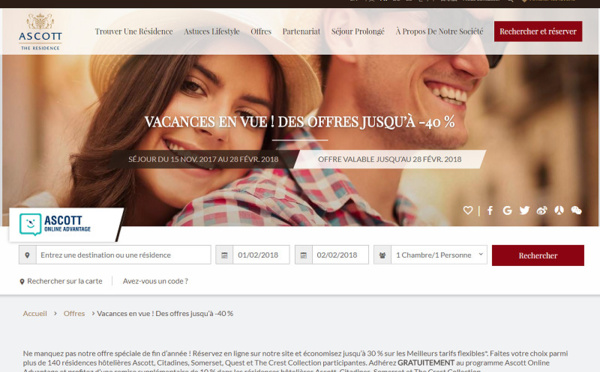Open Trouver Une Résidence menu
600x372 pixels.
134,31
